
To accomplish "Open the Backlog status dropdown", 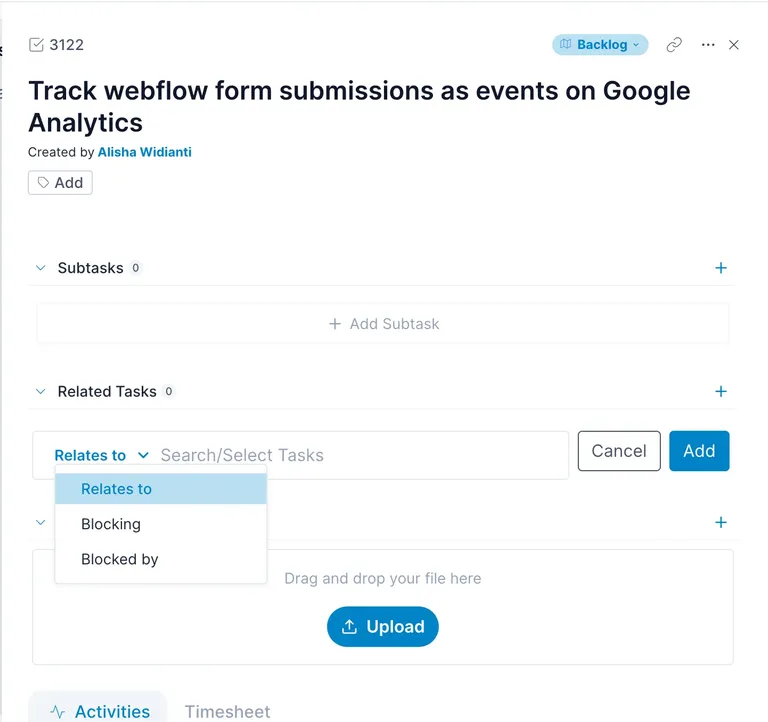I will (x=600, y=45).
